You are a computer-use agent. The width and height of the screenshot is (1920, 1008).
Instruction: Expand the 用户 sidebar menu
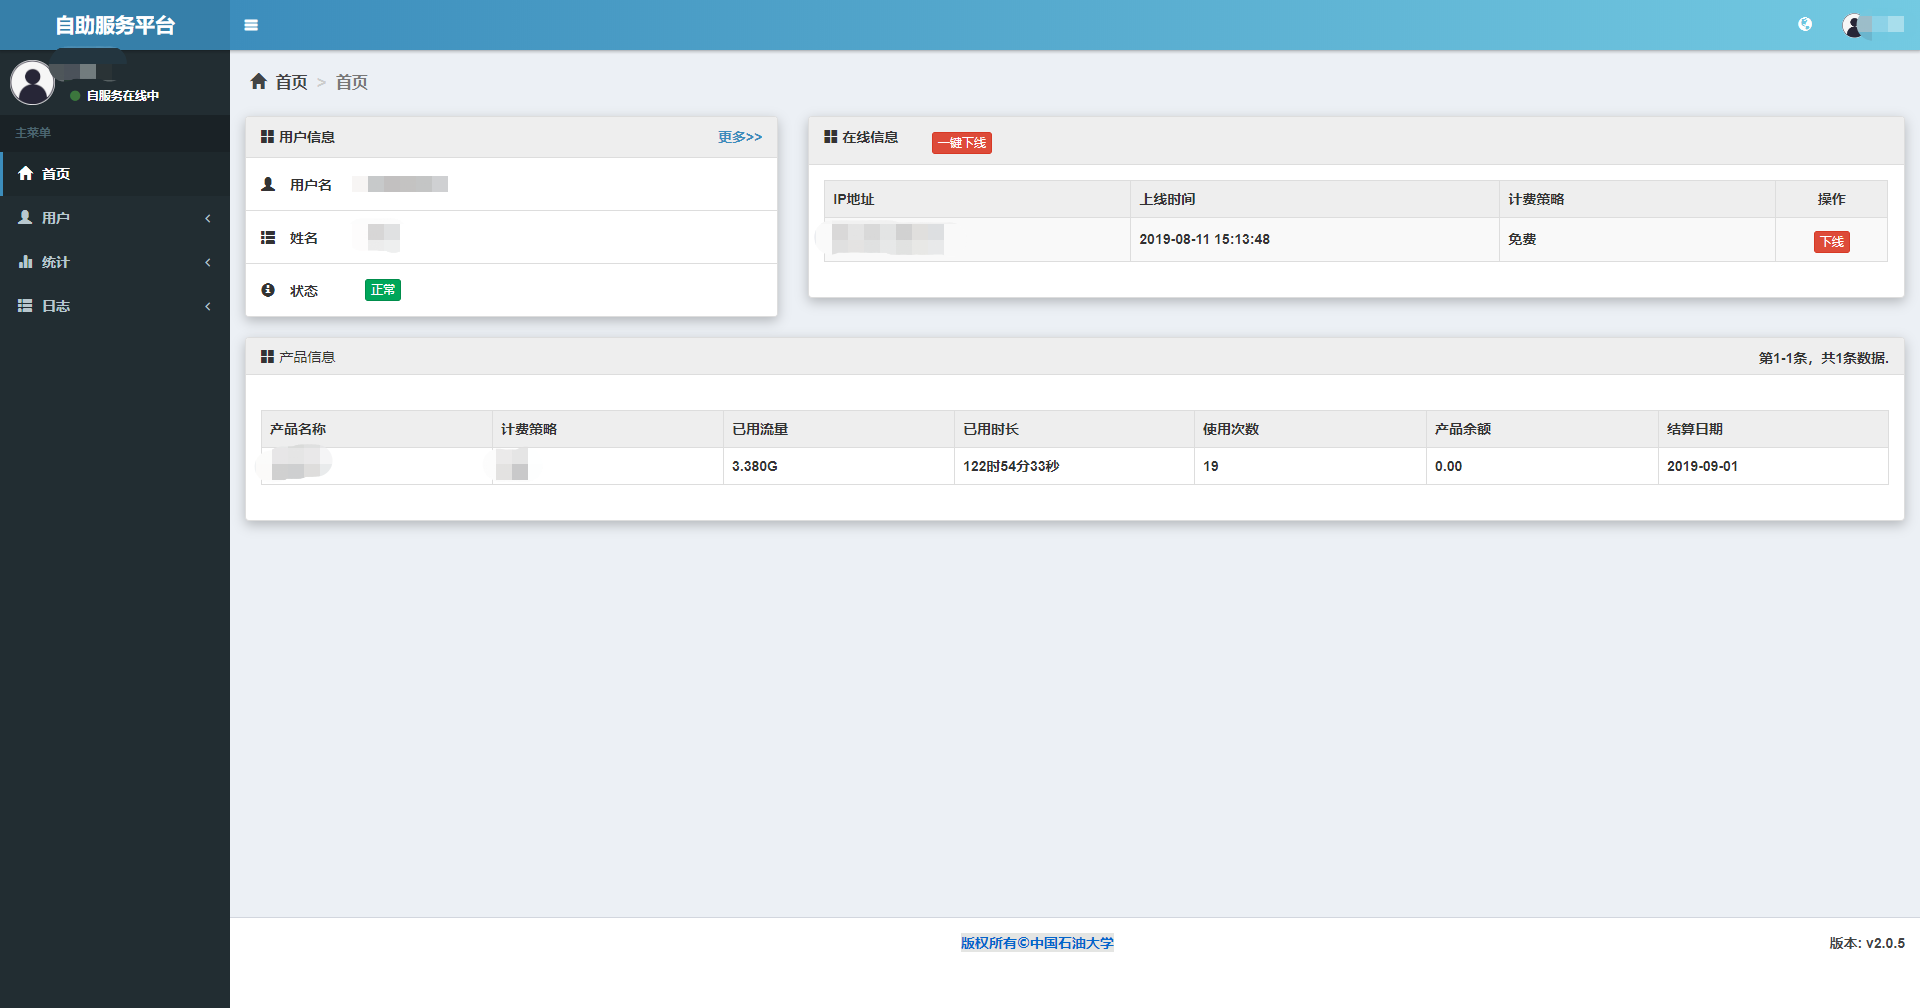tap(56, 218)
